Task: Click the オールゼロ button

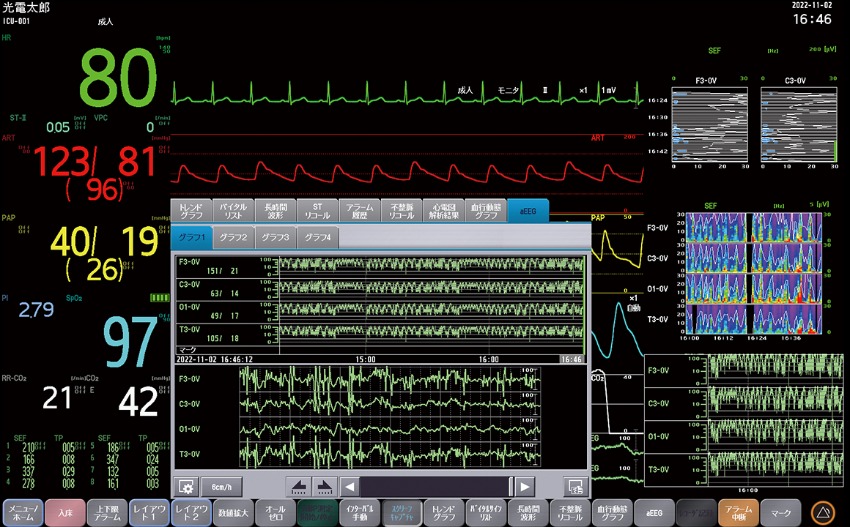Action: pyautogui.click(x=275, y=512)
